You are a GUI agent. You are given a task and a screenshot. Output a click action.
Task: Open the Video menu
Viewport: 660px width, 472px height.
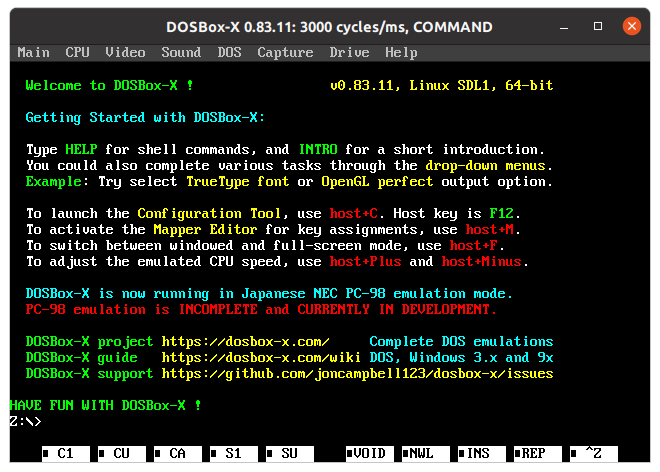pos(125,53)
